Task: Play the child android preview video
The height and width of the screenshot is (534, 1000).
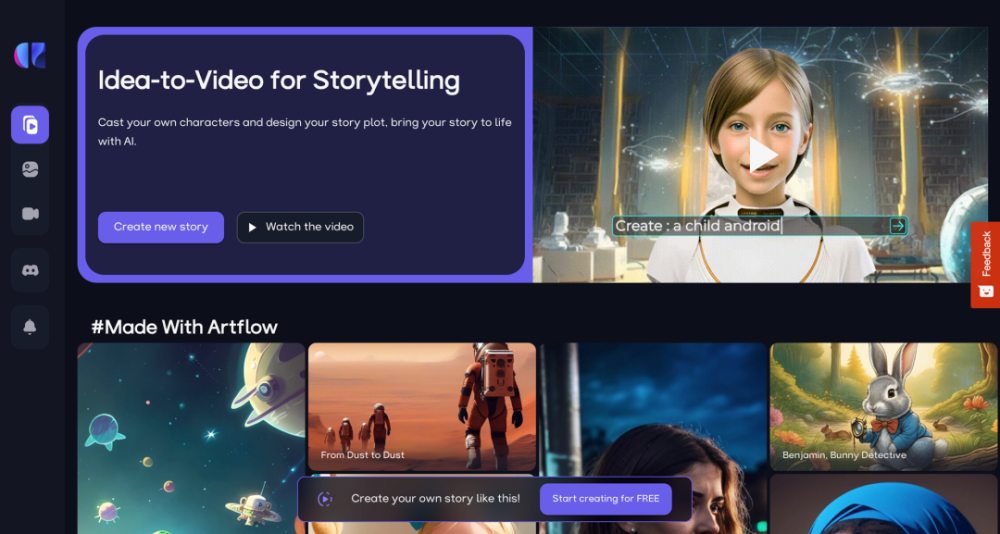Action: pos(762,155)
